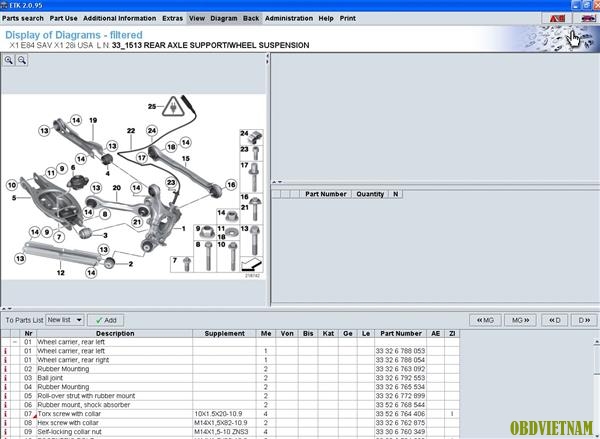Go to previous main group «MG
The height and width of the screenshot is (439, 600).
point(485,320)
